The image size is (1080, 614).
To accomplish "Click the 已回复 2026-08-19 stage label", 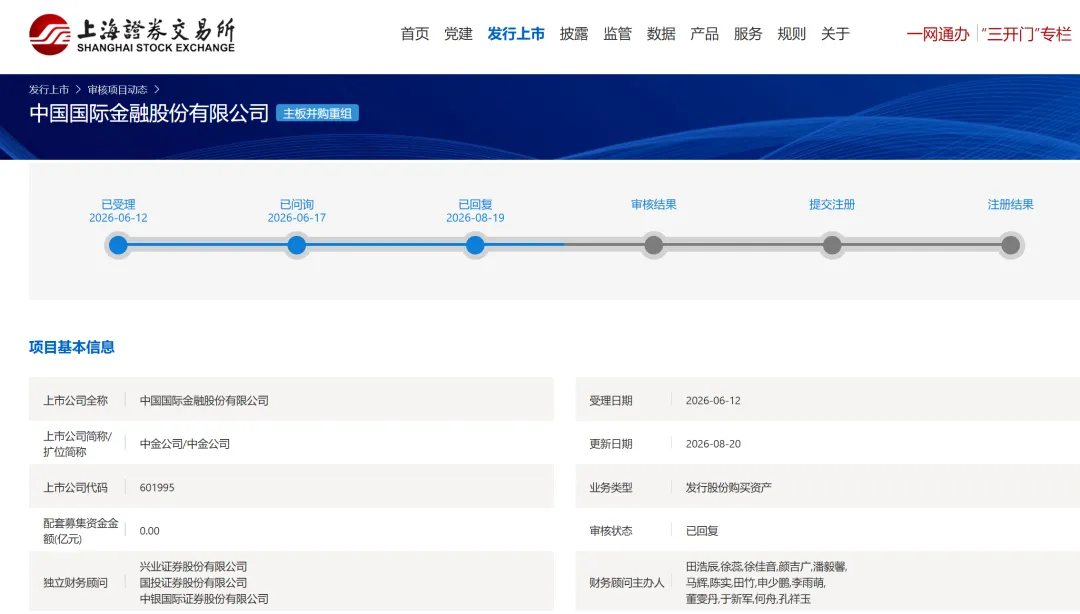I will (475, 211).
